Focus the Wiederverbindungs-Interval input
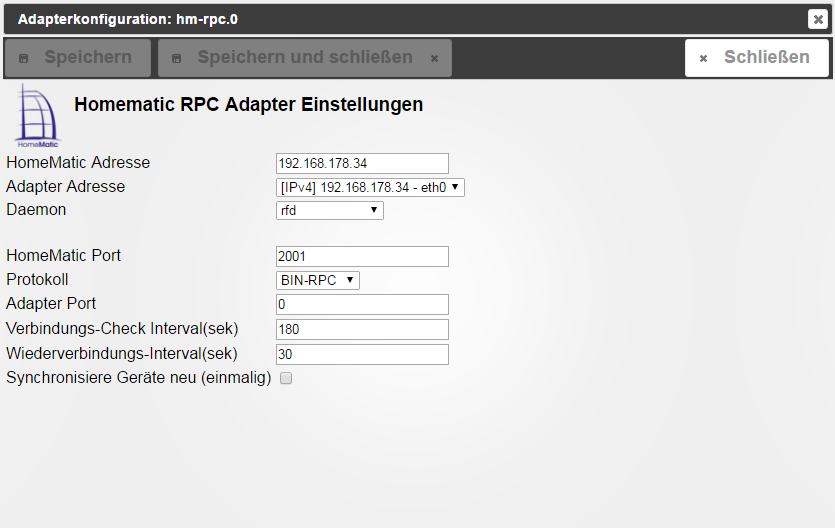The height and width of the screenshot is (528, 835). coord(362,354)
